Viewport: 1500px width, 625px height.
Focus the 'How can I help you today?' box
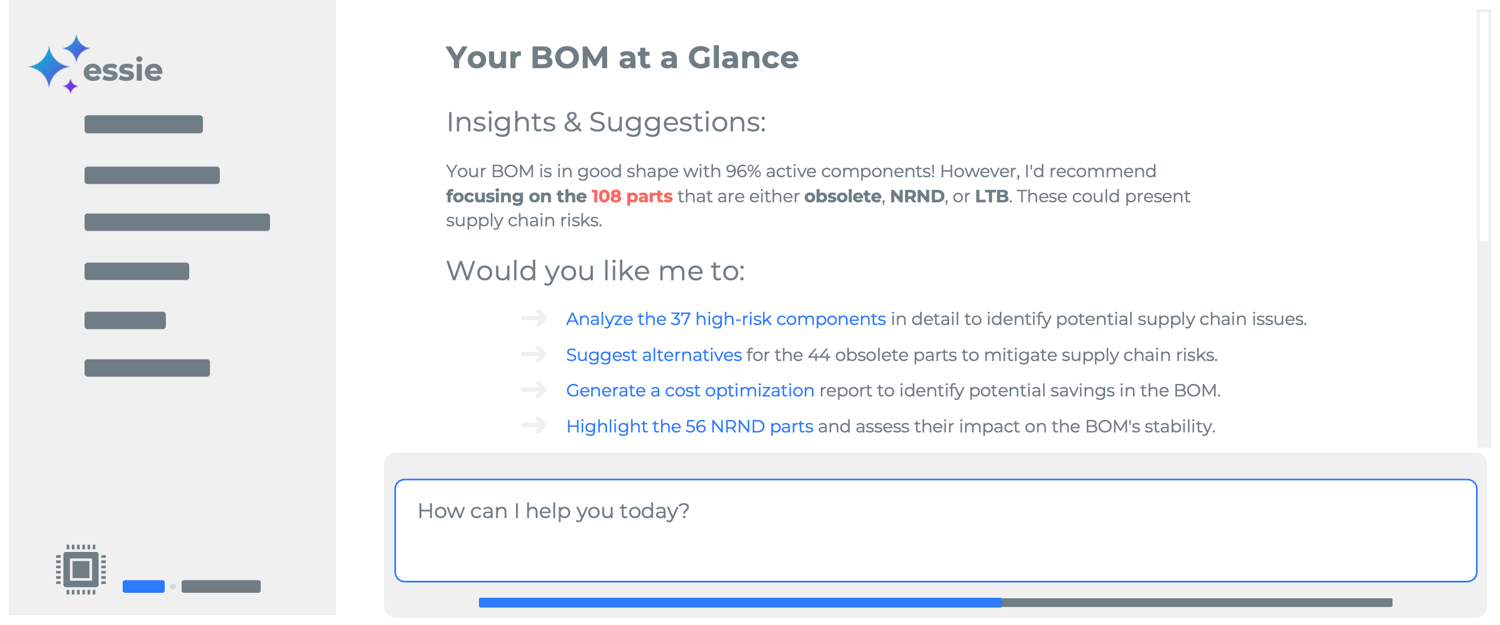(935, 530)
